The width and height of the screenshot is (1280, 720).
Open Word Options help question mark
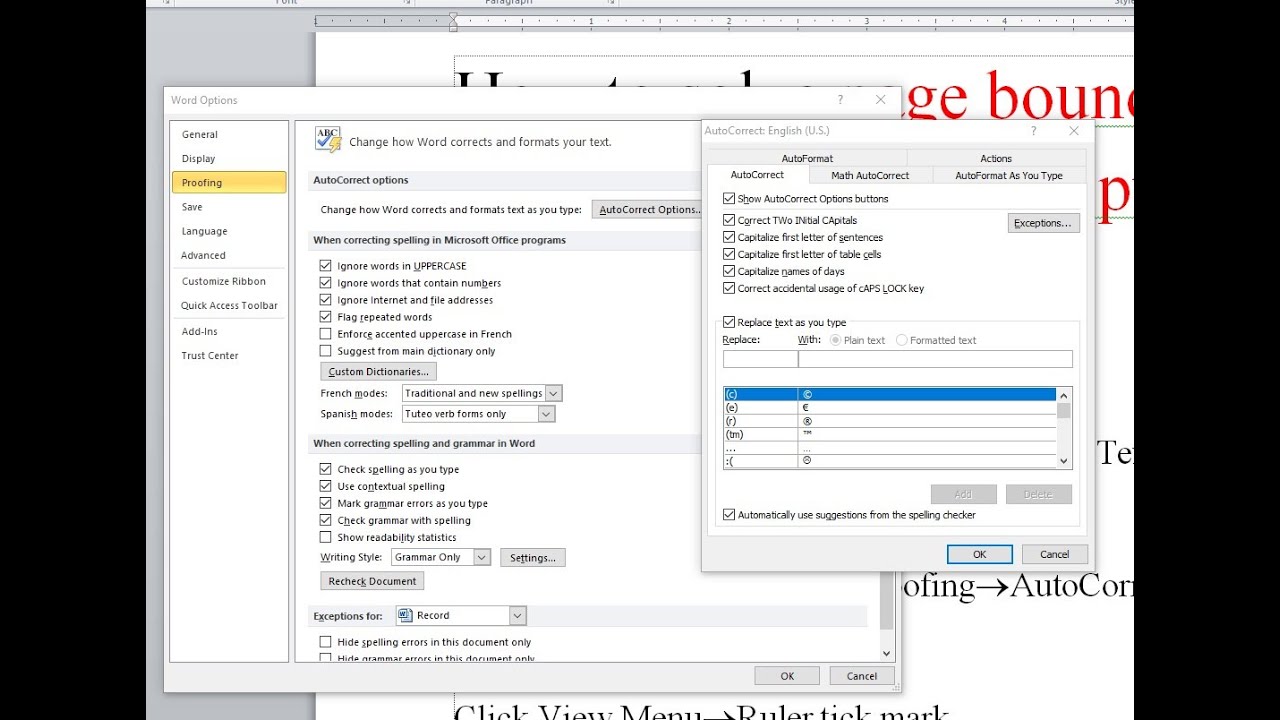[x=840, y=100]
